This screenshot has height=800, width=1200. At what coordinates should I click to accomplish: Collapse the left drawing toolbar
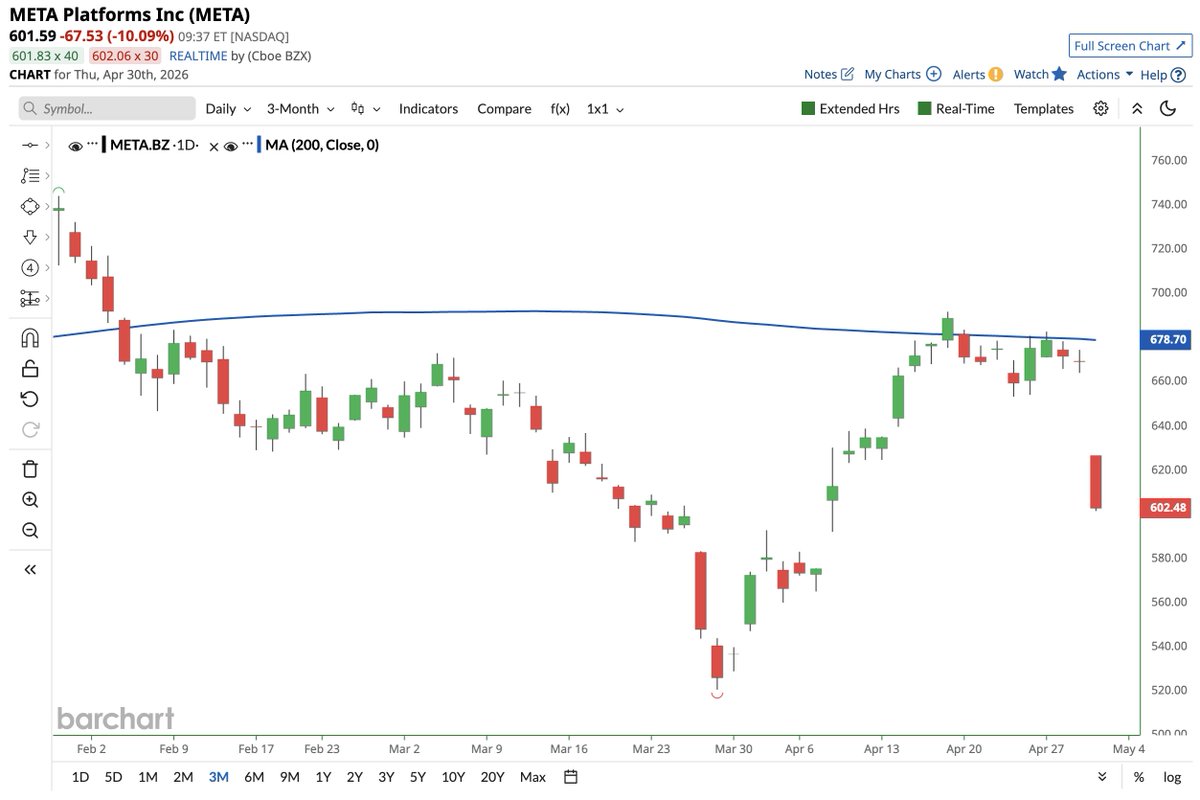click(x=30, y=569)
